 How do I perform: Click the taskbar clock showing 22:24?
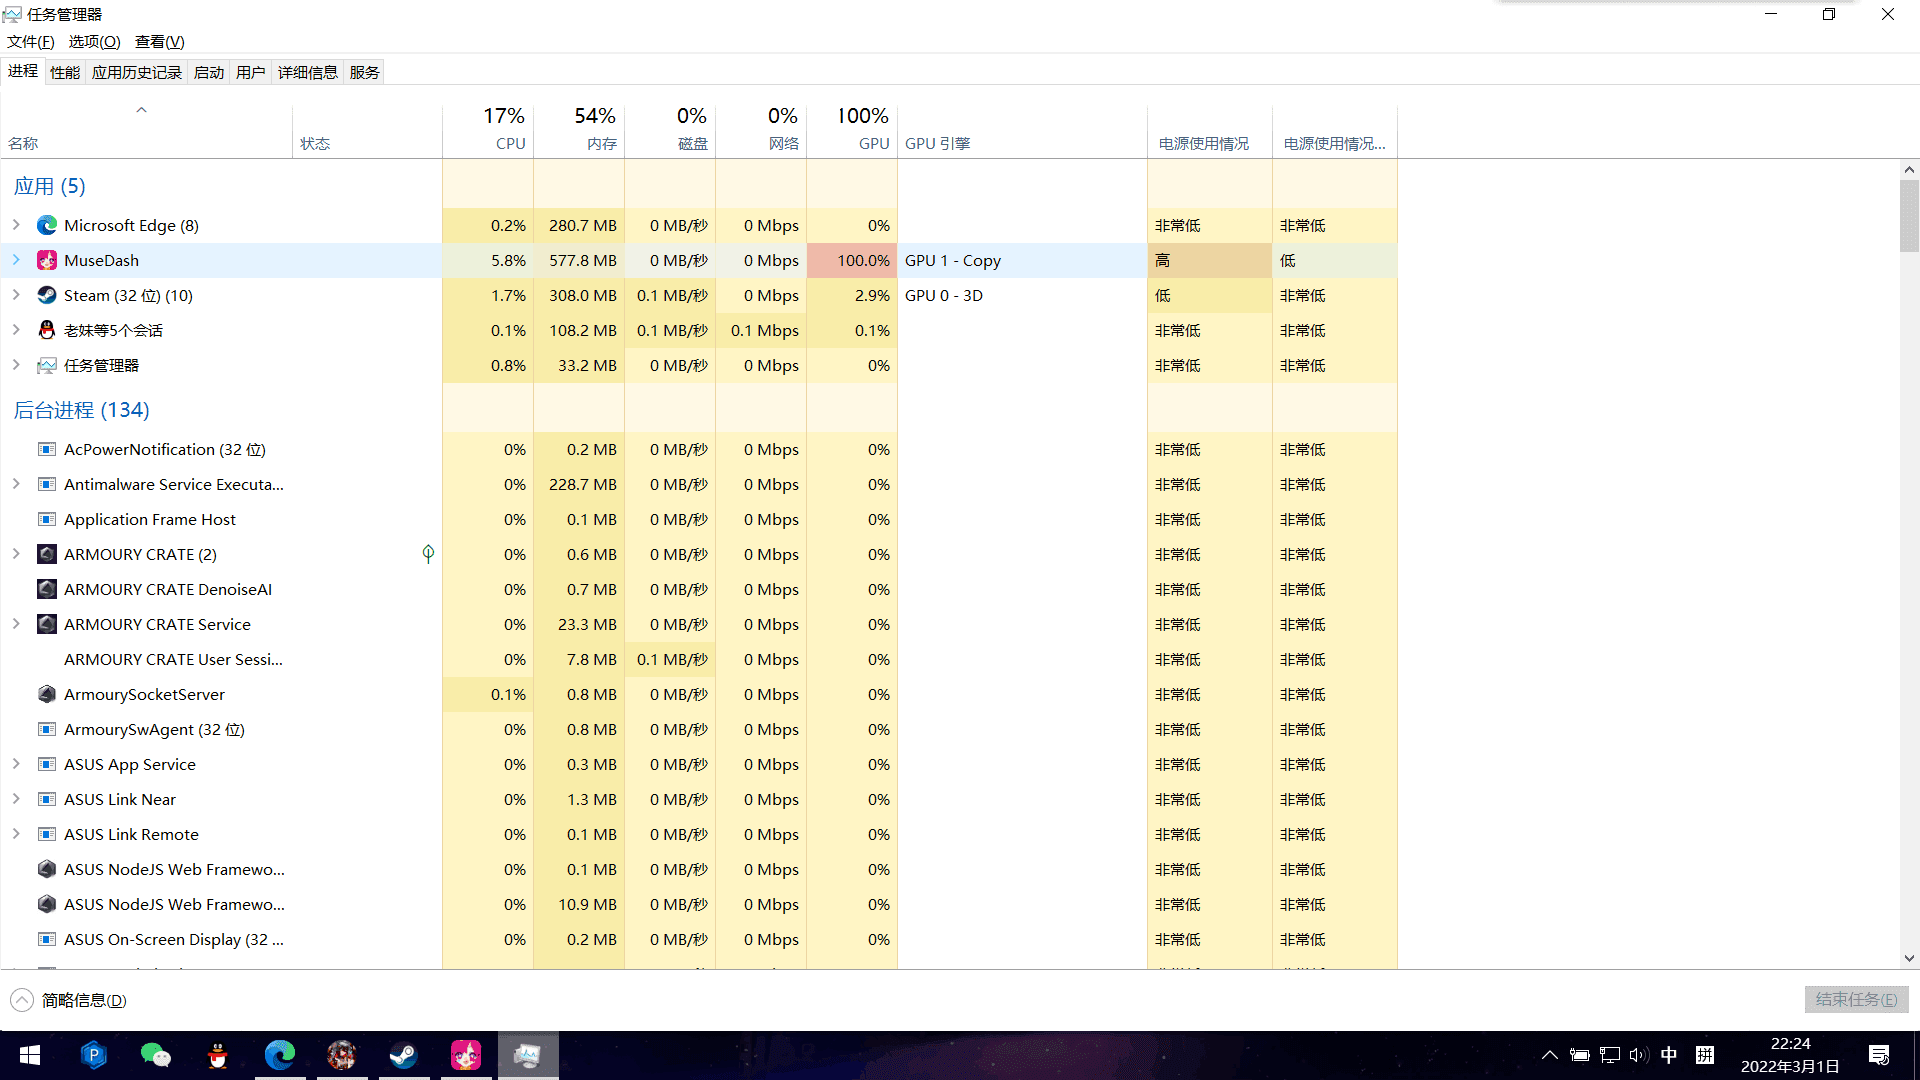(x=1790, y=1055)
